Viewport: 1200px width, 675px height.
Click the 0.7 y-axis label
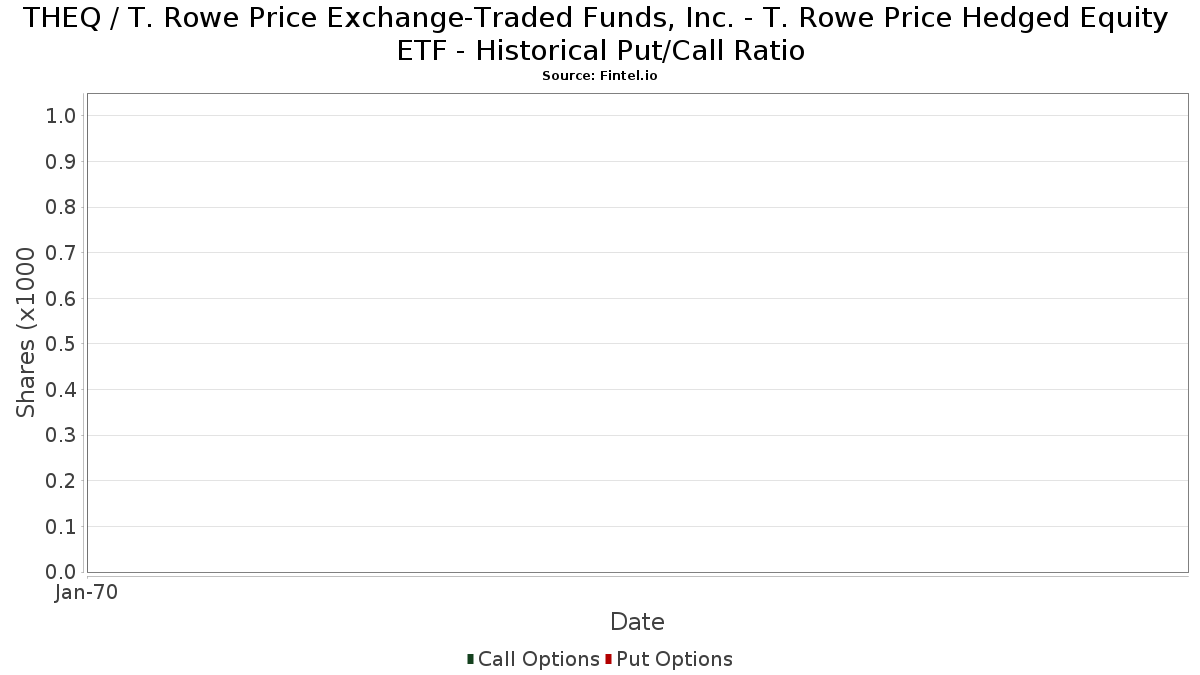[x=61, y=253]
